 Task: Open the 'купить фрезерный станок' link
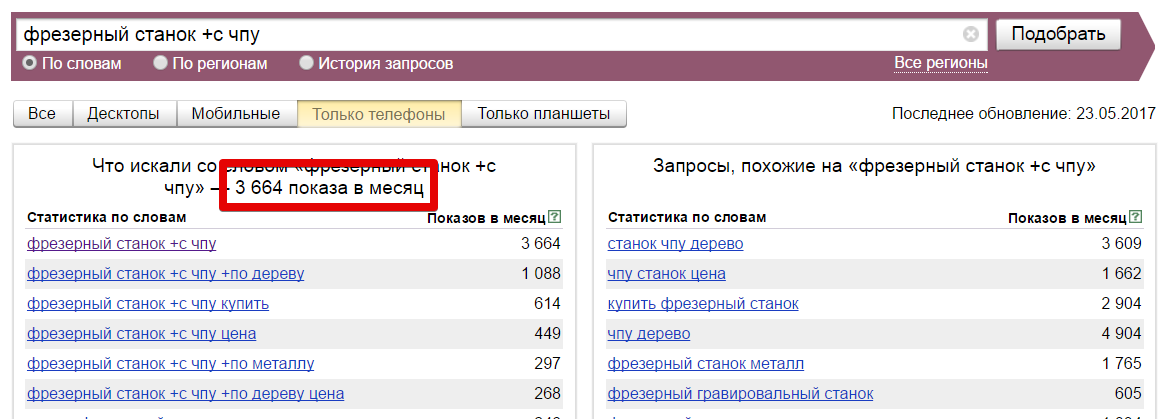[703, 304]
